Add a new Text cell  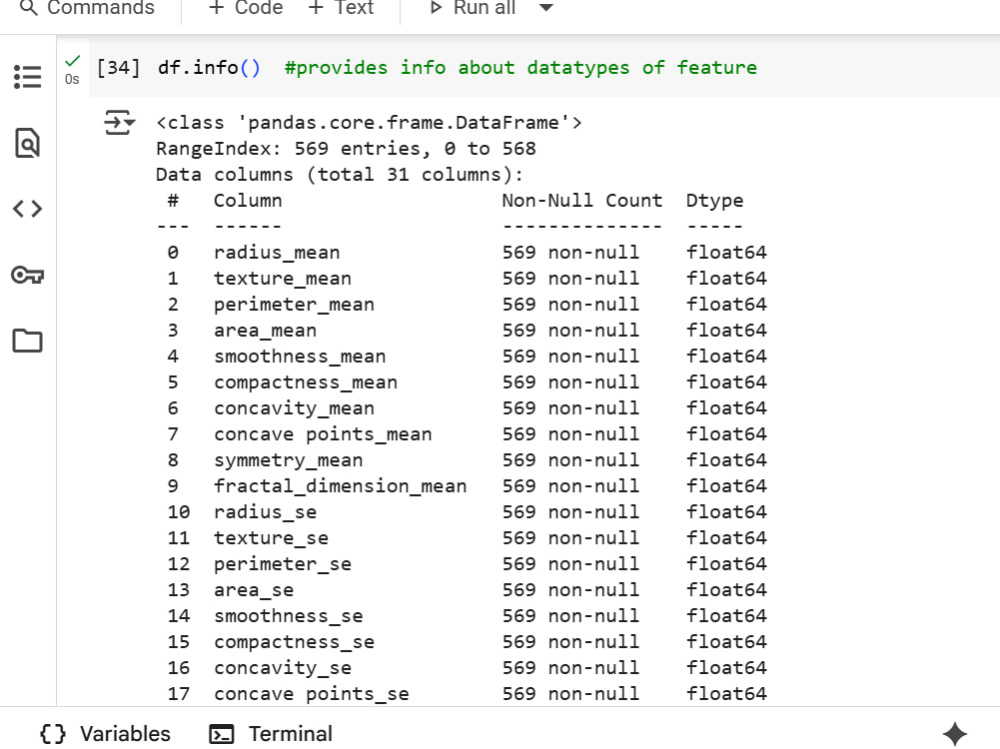click(341, 8)
